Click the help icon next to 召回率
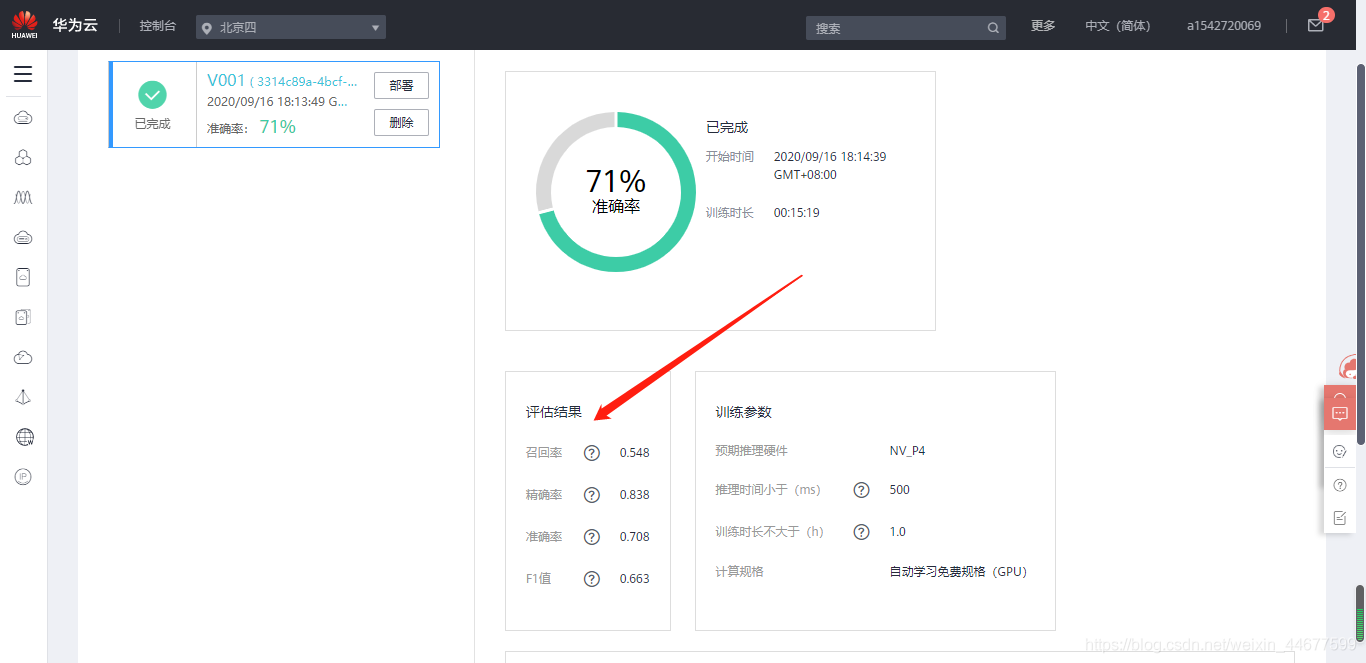The image size is (1366, 663). coord(592,453)
